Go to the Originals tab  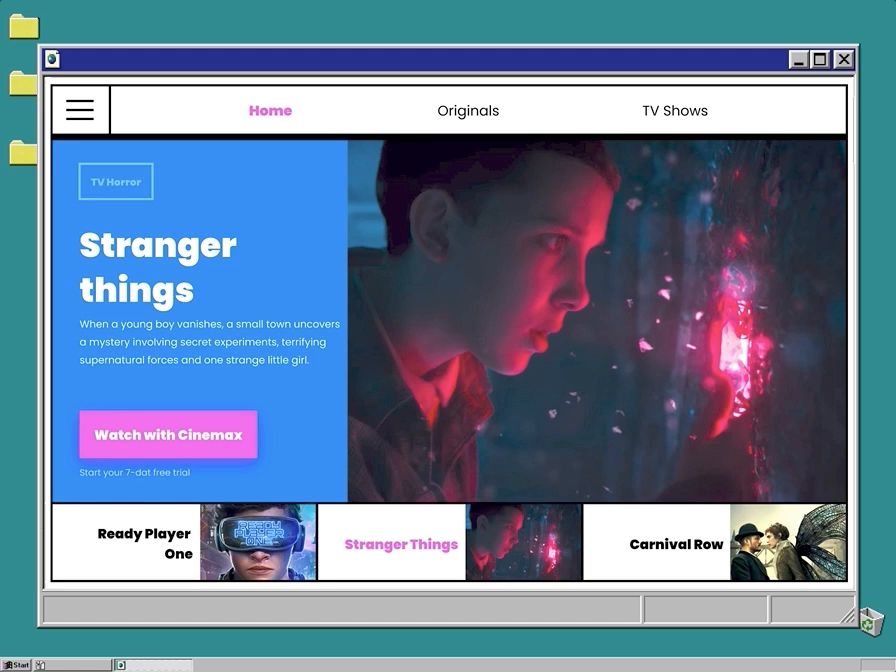(x=468, y=111)
